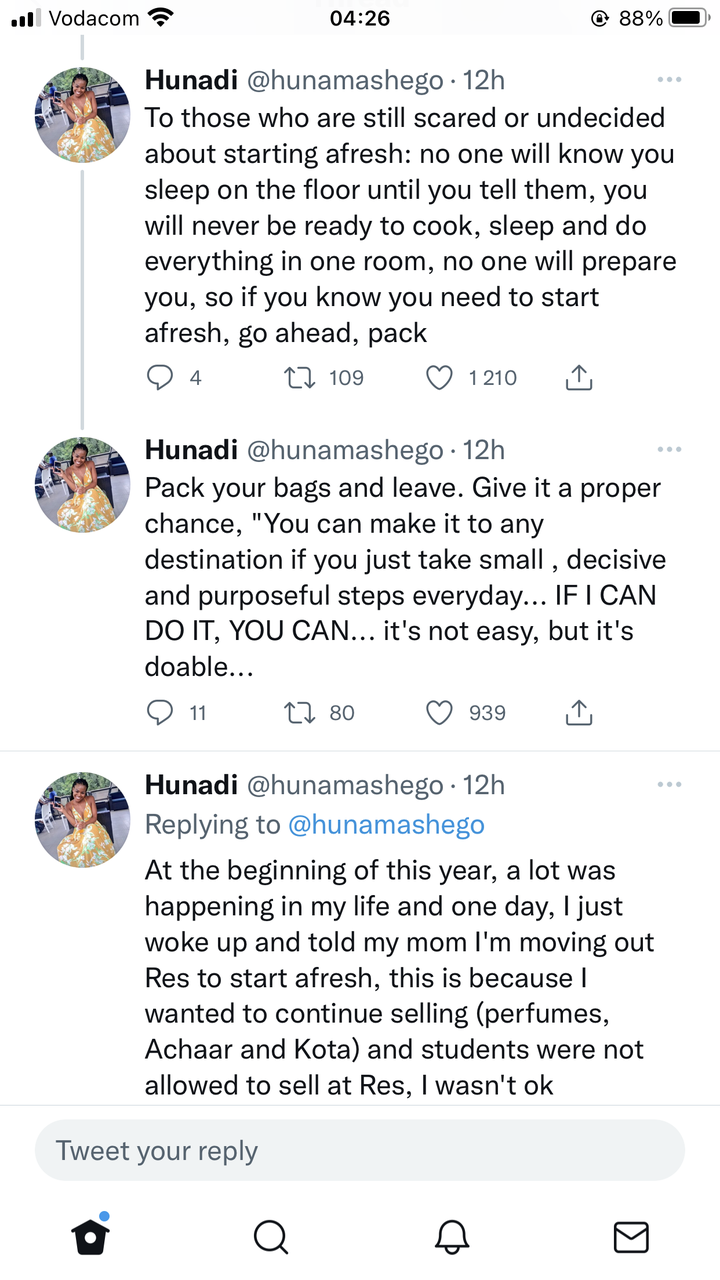Open the @hunamashego link in reply
Image resolution: width=720 pixels, height=1280 pixels.
click(x=386, y=825)
